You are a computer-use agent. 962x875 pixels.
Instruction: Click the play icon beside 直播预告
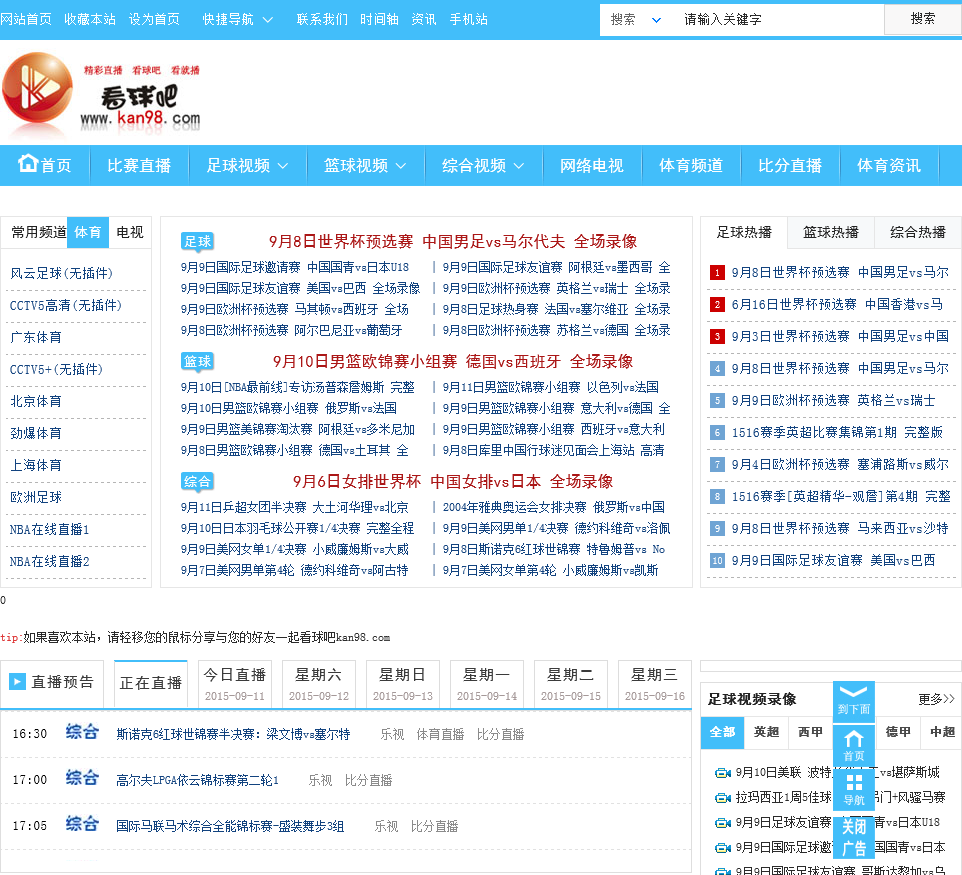[17, 681]
